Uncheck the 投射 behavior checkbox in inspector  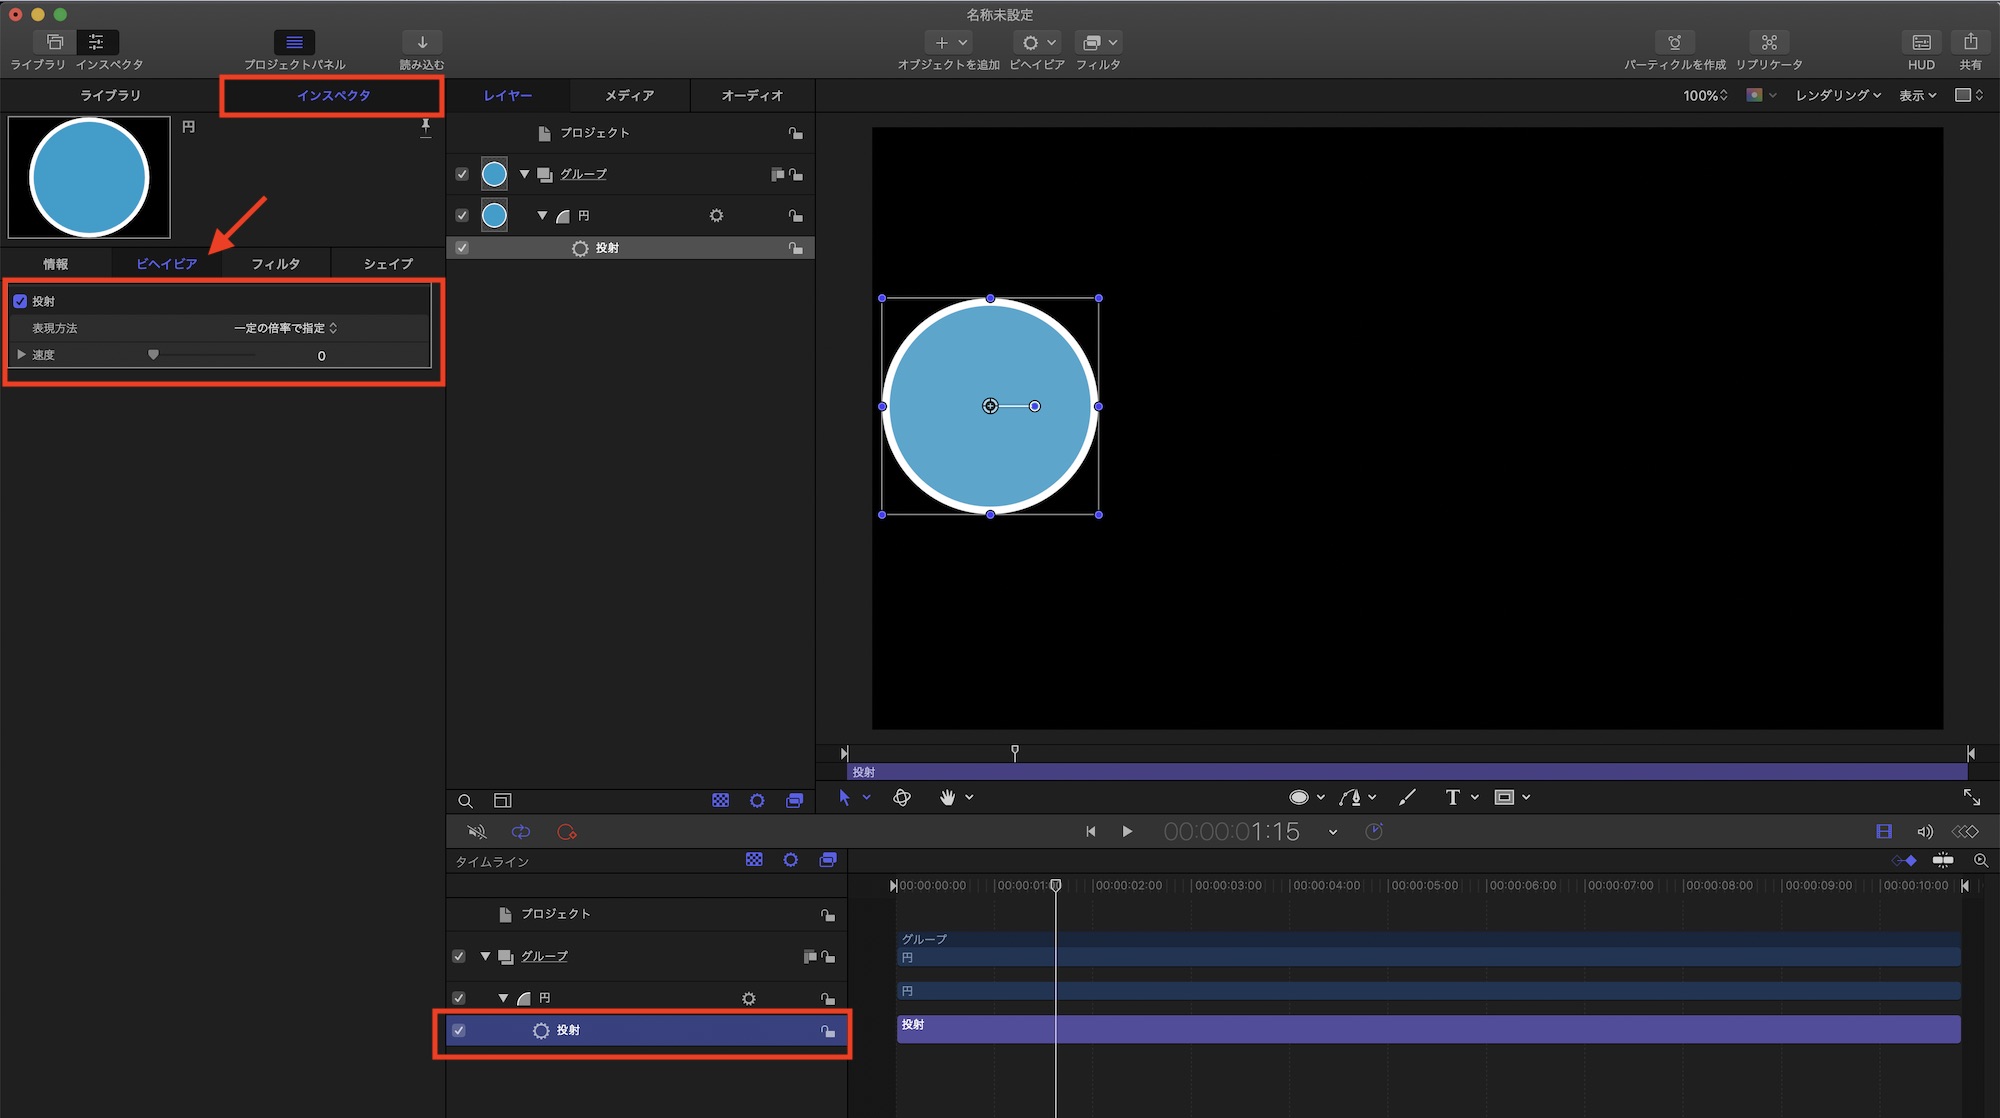point(20,301)
